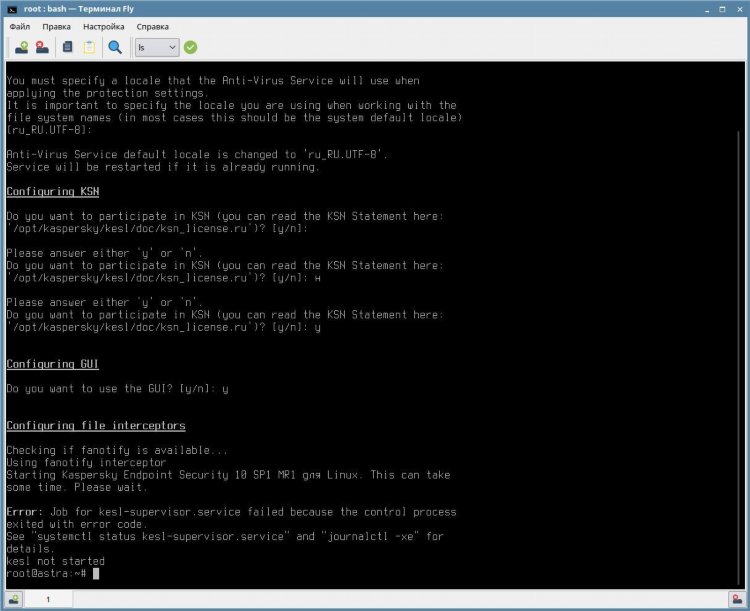Click the 'kesl not started' line

[x=55, y=561]
